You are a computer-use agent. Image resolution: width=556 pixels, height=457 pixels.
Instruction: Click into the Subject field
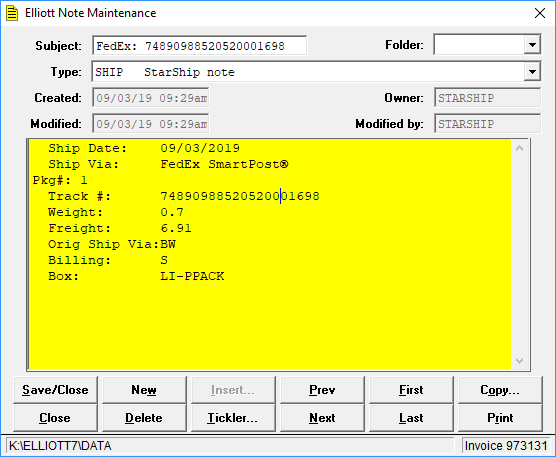tap(199, 46)
